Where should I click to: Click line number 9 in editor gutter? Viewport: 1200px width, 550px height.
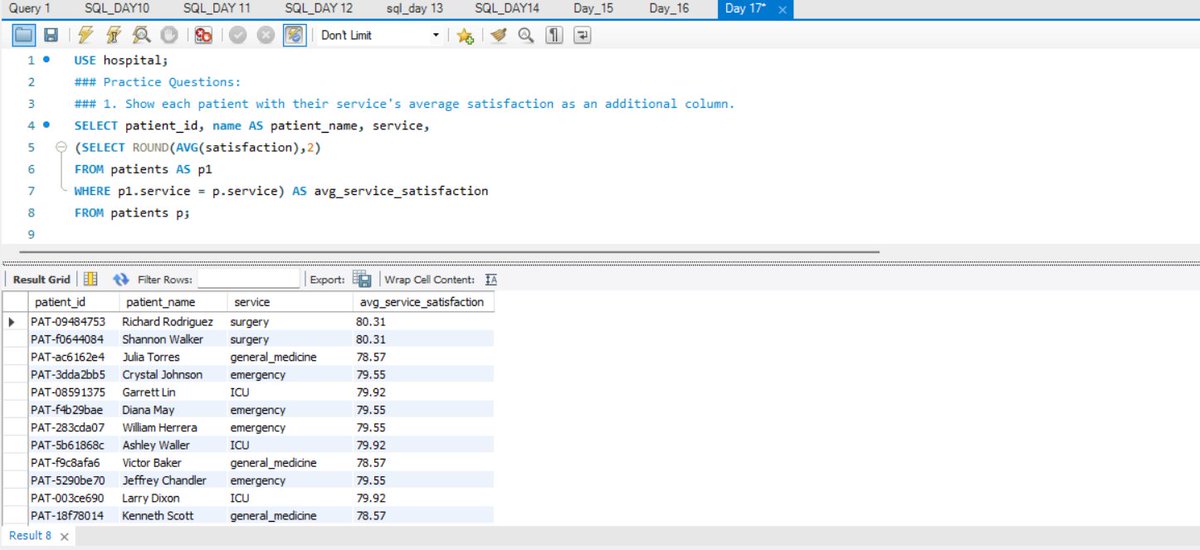click(31, 235)
